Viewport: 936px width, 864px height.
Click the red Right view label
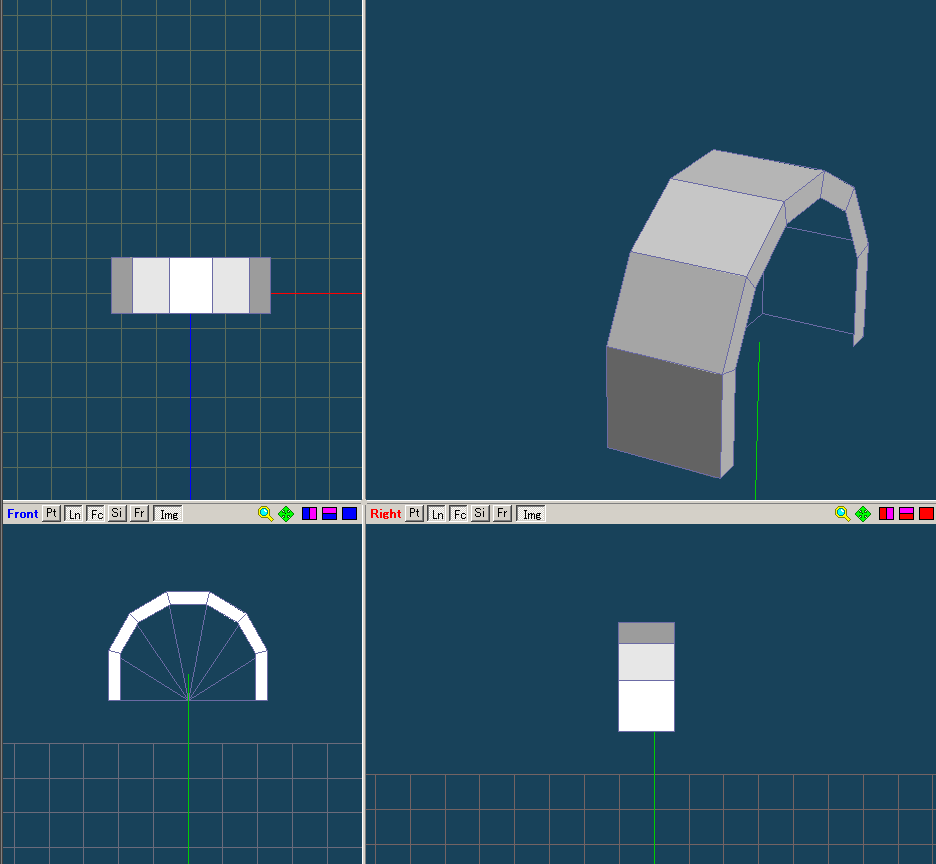pyautogui.click(x=385, y=514)
